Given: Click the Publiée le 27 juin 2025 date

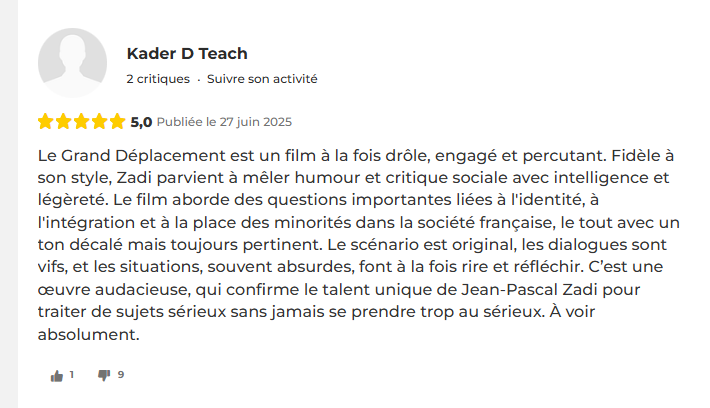Looking at the screenshot, I should click(x=224, y=122).
